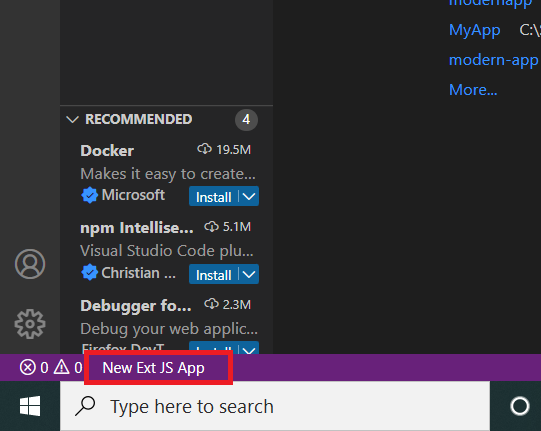
Task: Click the Type here to search box
Action: pos(275,406)
